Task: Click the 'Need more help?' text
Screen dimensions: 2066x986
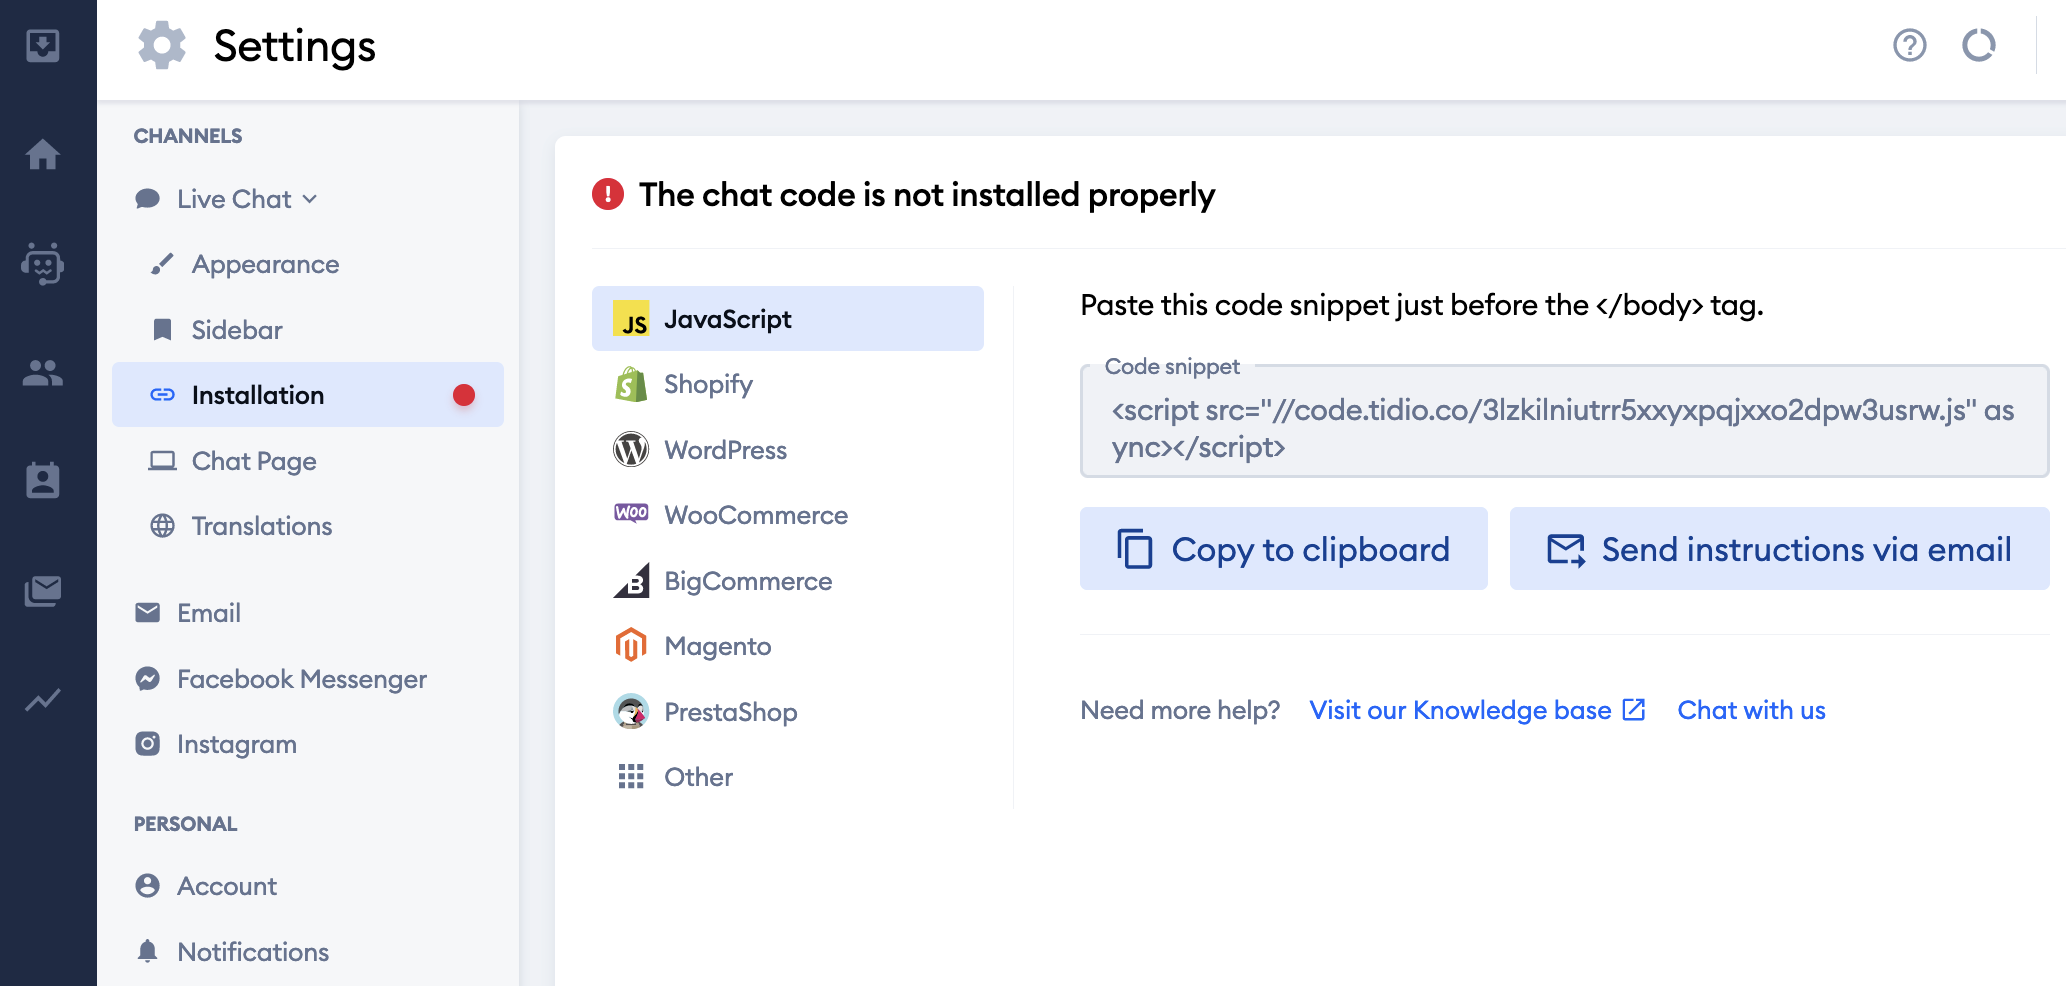Action: tap(1180, 710)
